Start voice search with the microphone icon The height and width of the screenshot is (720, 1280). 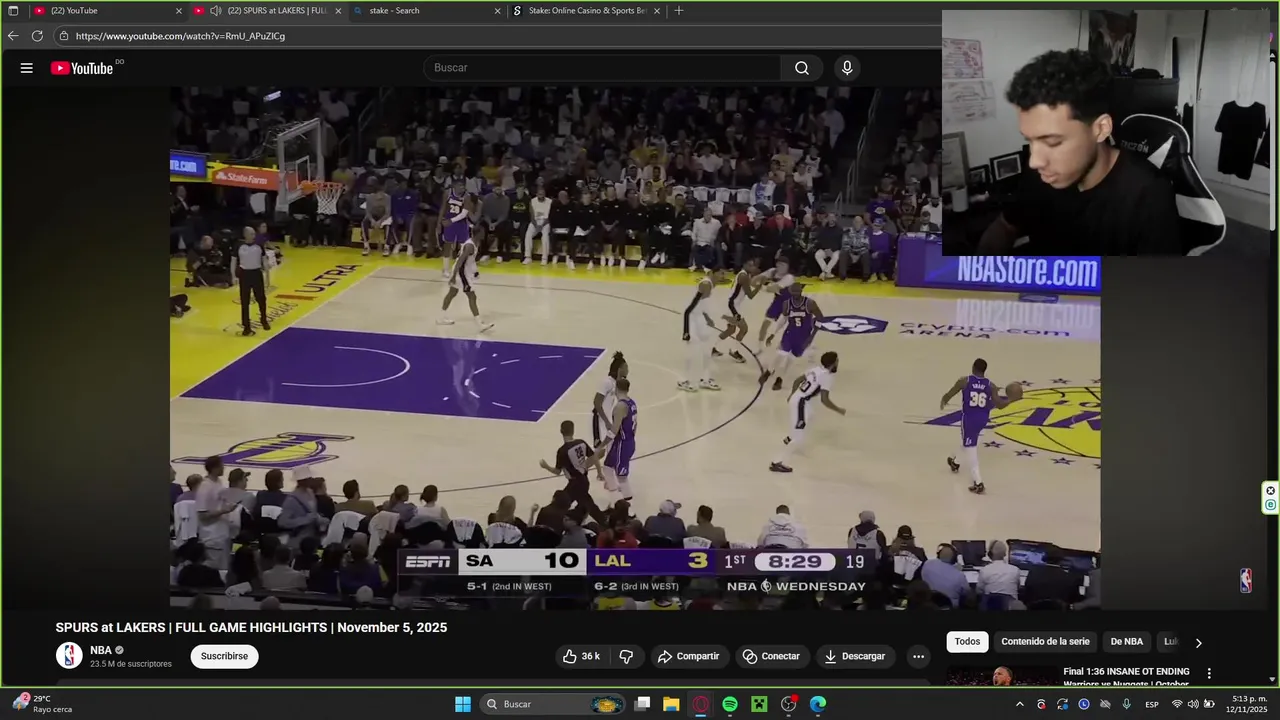coord(847,68)
